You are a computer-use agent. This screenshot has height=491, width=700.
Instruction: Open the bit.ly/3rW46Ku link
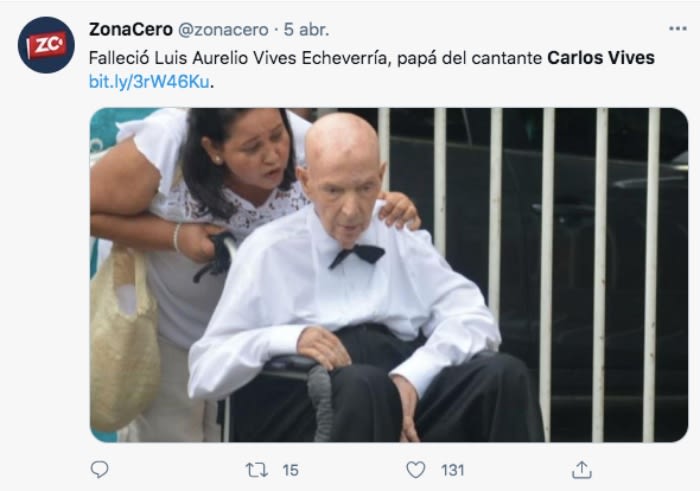[x=149, y=82]
